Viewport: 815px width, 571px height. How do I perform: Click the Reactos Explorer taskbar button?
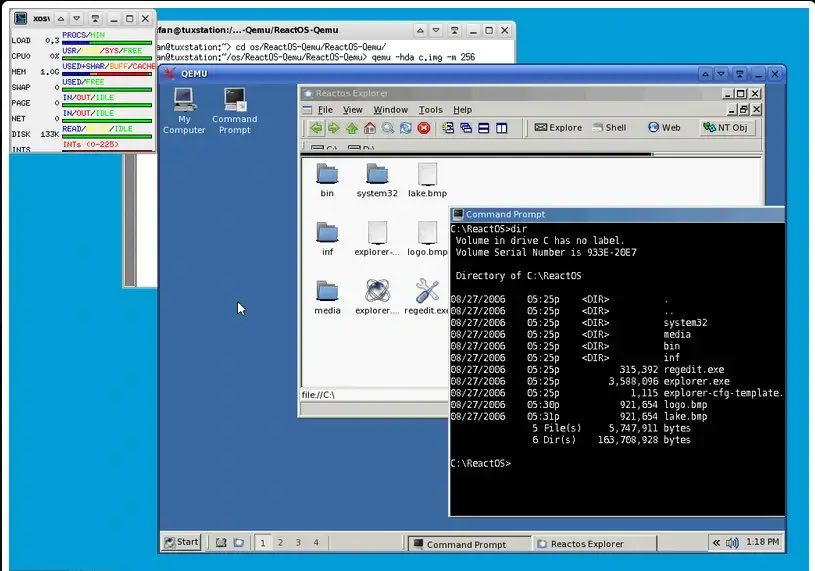[x=595, y=544]
